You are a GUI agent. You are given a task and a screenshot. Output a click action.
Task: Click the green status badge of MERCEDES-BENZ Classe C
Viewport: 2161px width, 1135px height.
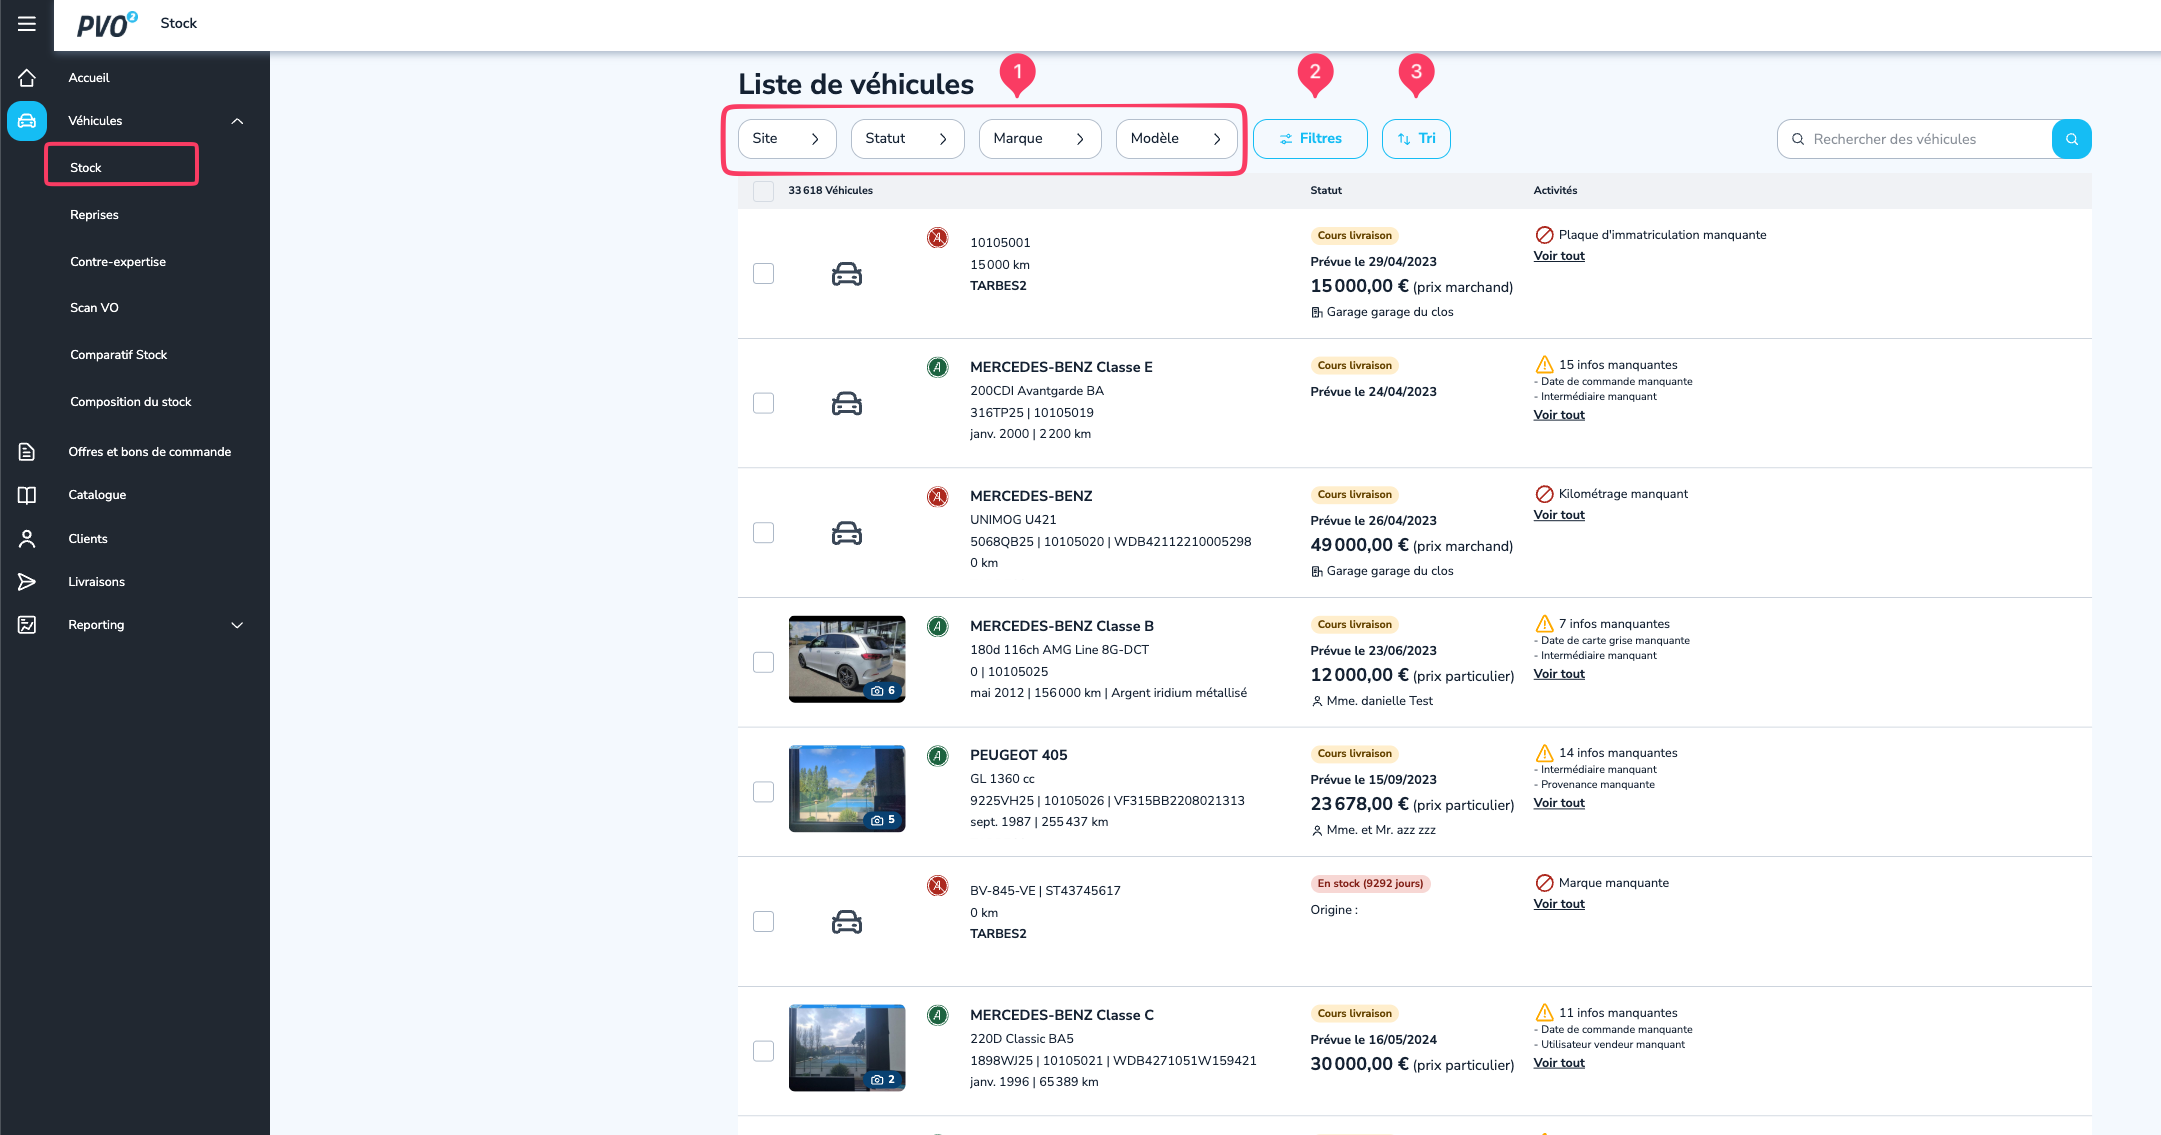pyautogui.click(x=937, y=1015)
